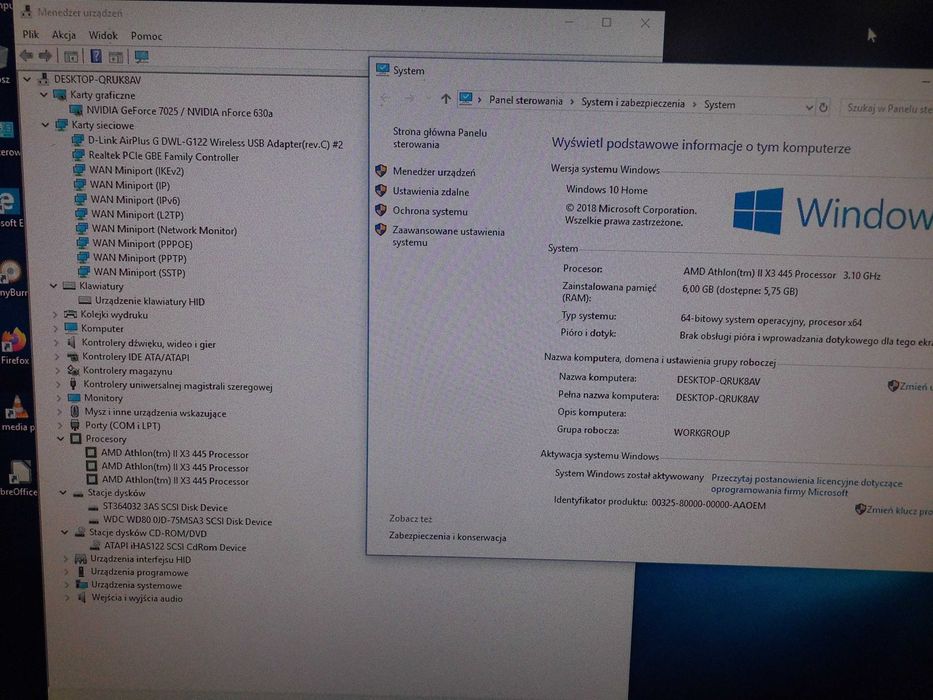Image resolution: width=933 pixels, height=700 pixels.
Task: Collapse the Procesory tree node
Action: [x=61, y=439]
